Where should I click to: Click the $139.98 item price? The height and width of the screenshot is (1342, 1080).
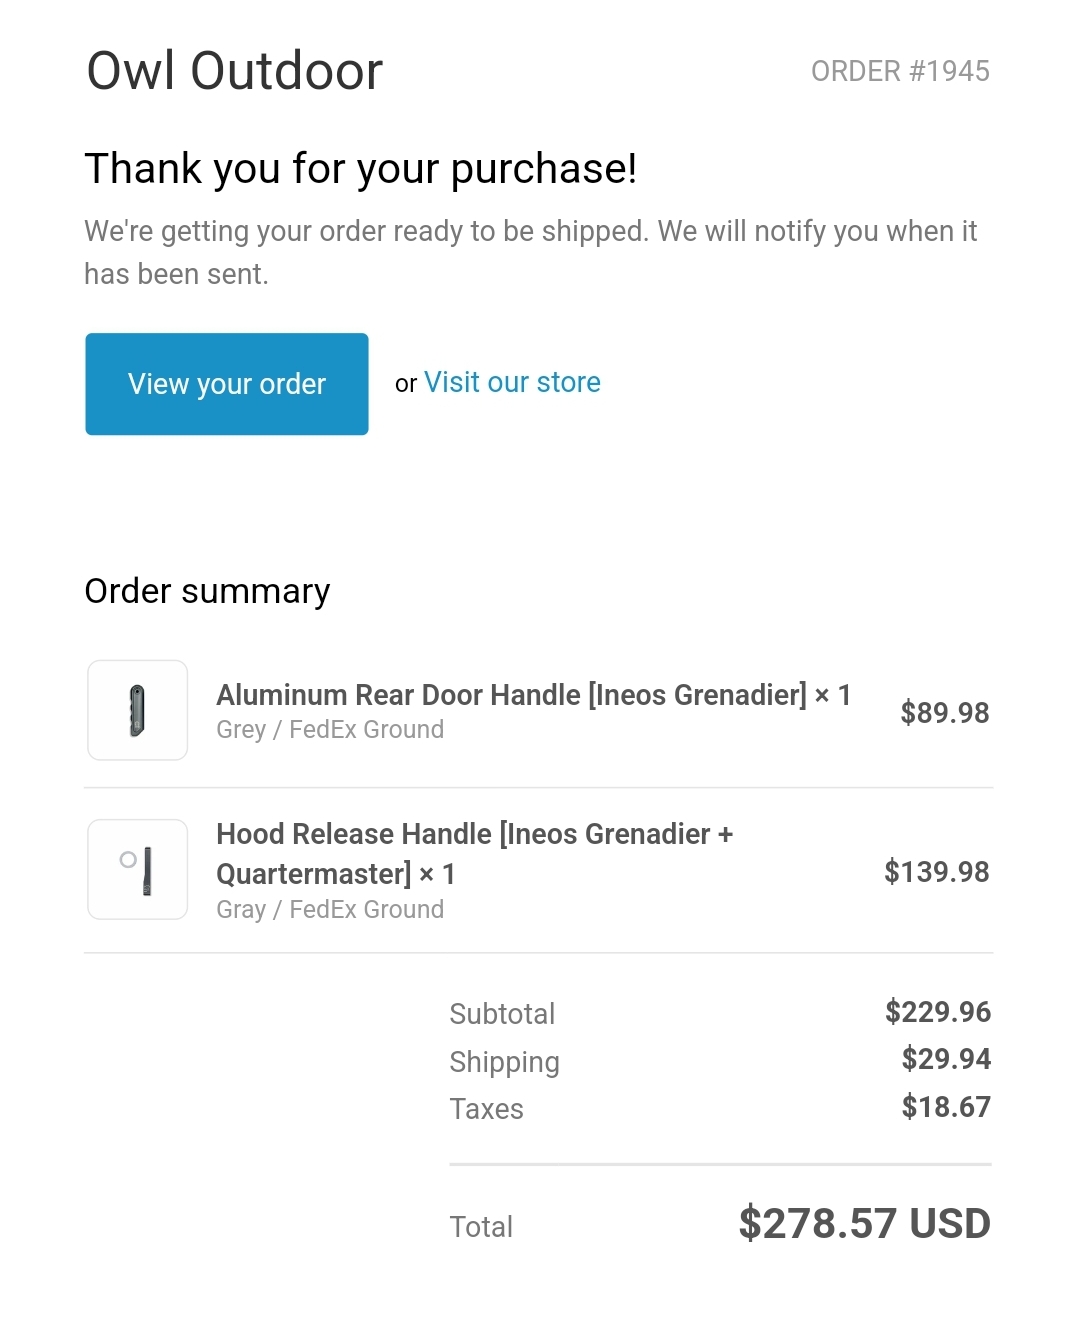point(937,872)
